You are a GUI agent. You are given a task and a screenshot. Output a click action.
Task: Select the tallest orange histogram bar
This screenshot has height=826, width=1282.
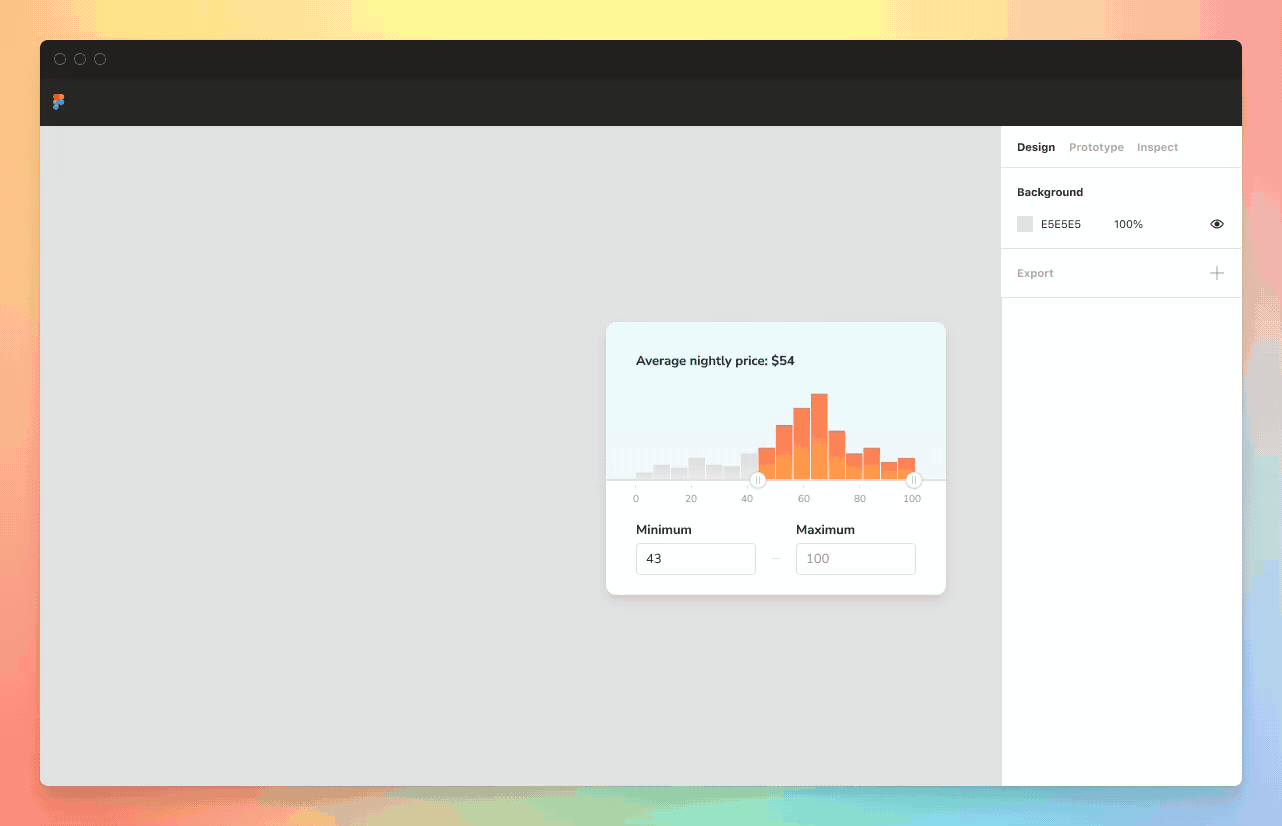point(819,436)
